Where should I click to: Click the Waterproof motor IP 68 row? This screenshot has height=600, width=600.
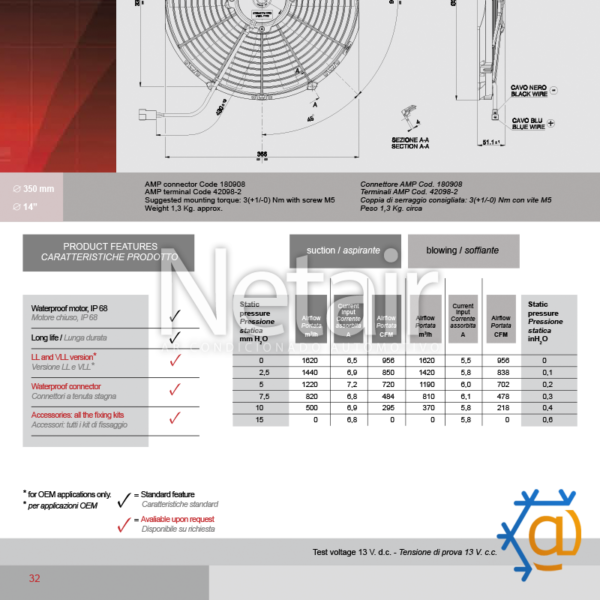85,312
